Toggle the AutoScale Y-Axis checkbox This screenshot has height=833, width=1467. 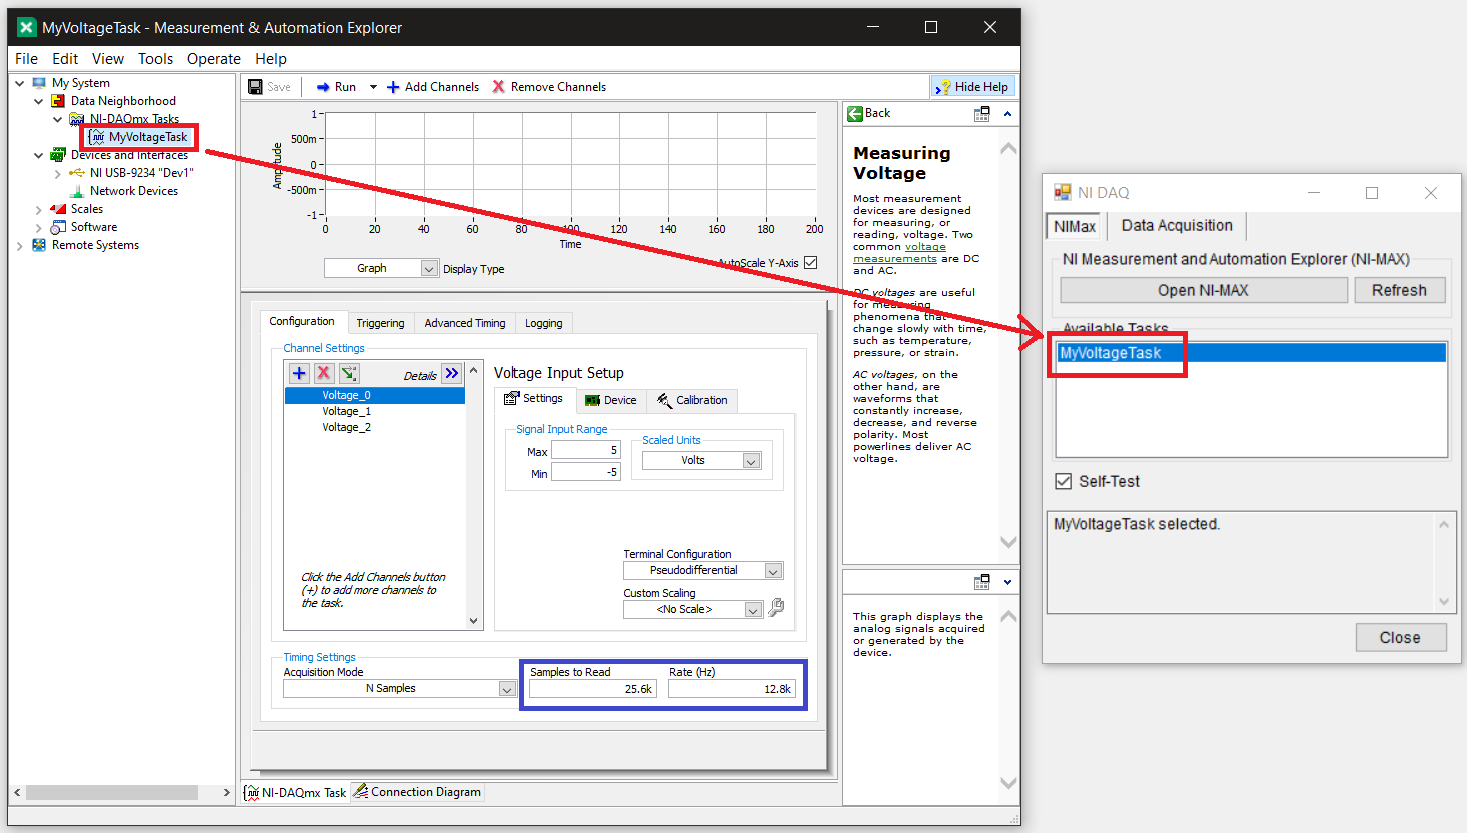811,263
